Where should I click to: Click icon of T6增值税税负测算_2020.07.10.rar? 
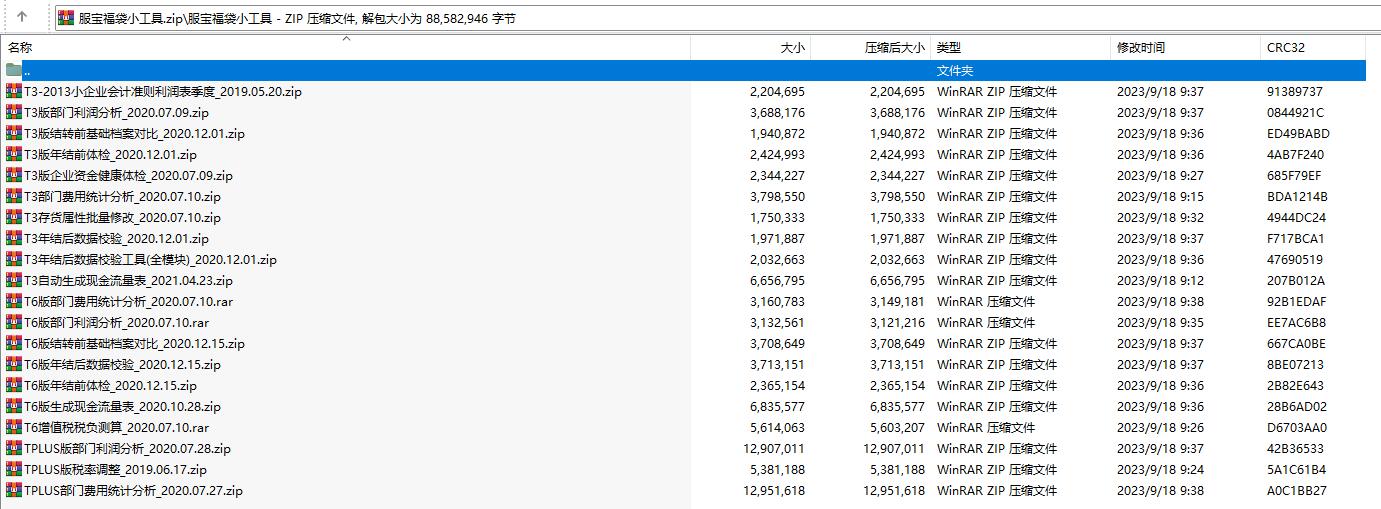[13, 427]
